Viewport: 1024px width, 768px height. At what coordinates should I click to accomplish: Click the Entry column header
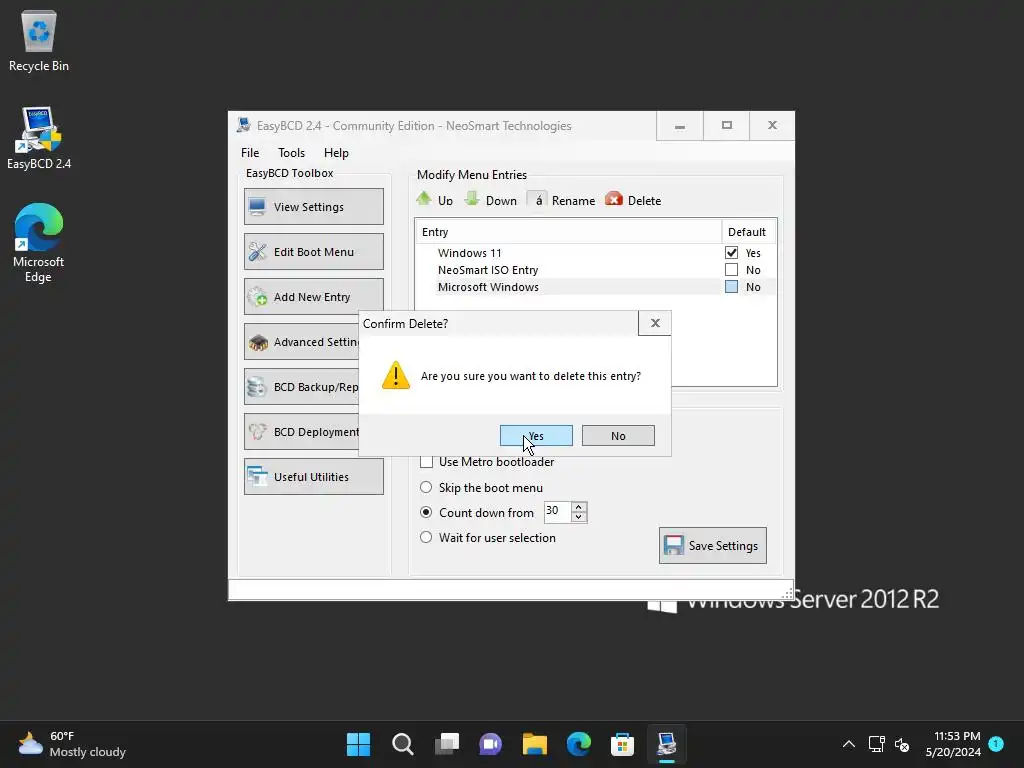pyautogui.click(x=568, y=232)
